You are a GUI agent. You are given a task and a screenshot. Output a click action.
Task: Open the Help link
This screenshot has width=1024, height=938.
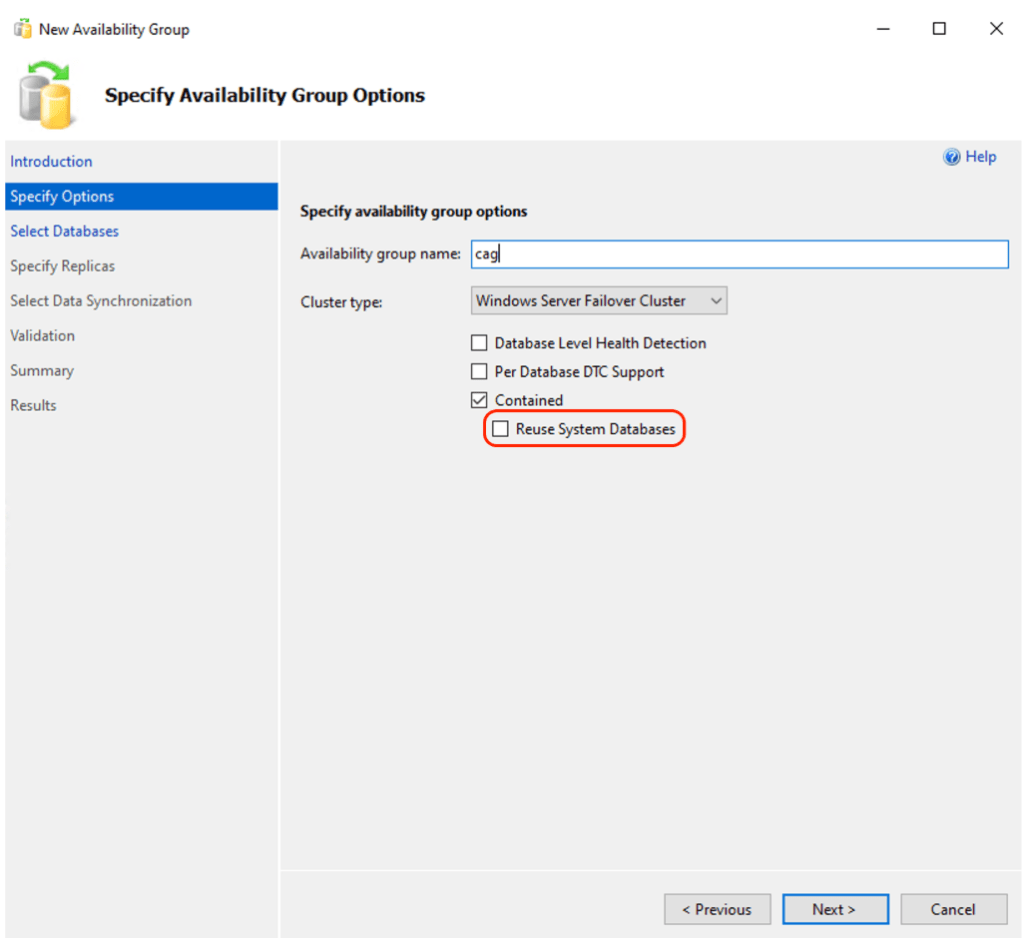coord(980,157)
